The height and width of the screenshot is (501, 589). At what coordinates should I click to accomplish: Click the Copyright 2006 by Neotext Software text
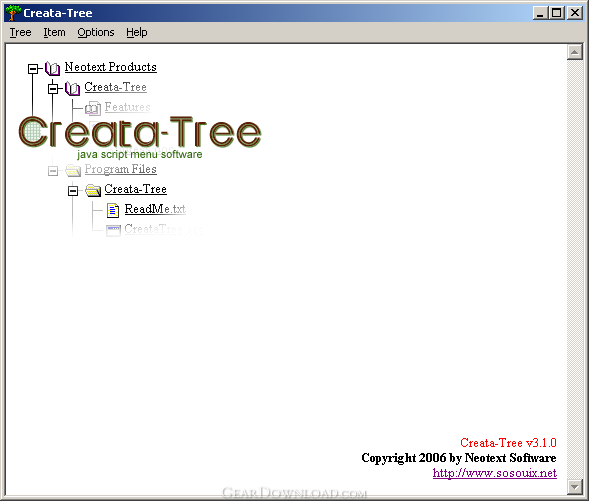click(x=459, y=458)
